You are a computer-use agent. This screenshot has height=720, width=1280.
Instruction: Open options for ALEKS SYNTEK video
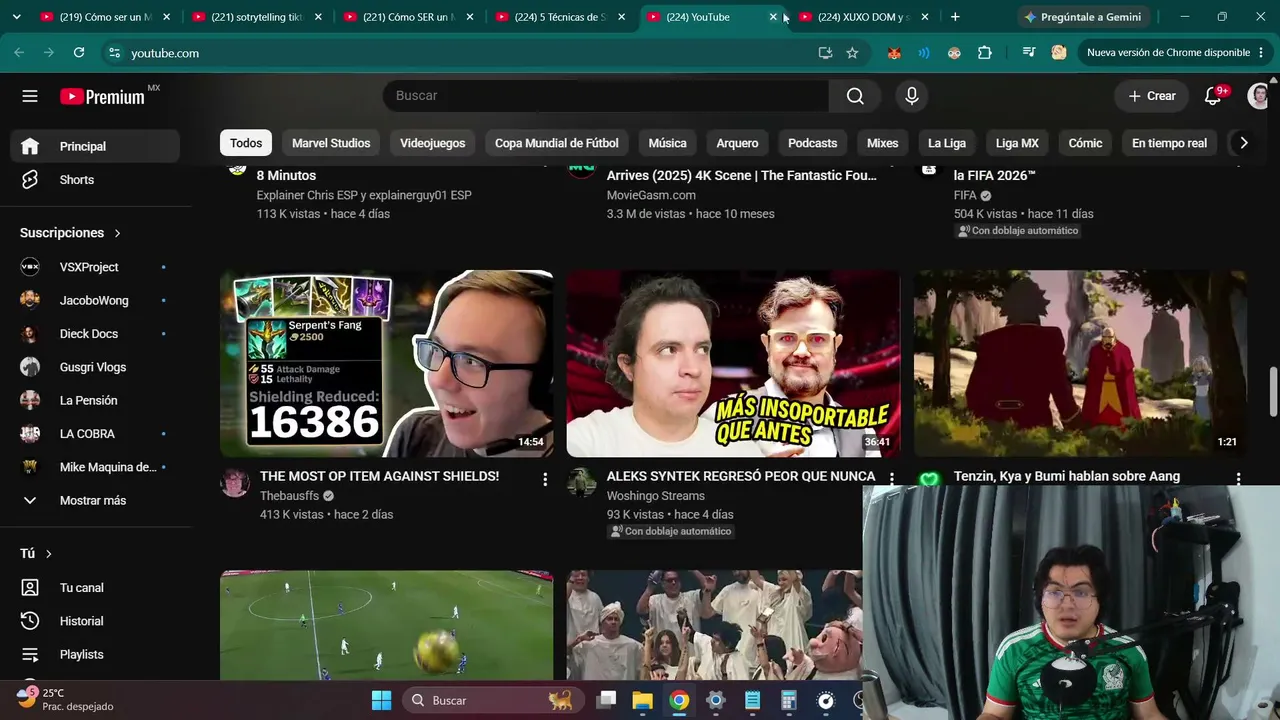(x=892, y=479)
